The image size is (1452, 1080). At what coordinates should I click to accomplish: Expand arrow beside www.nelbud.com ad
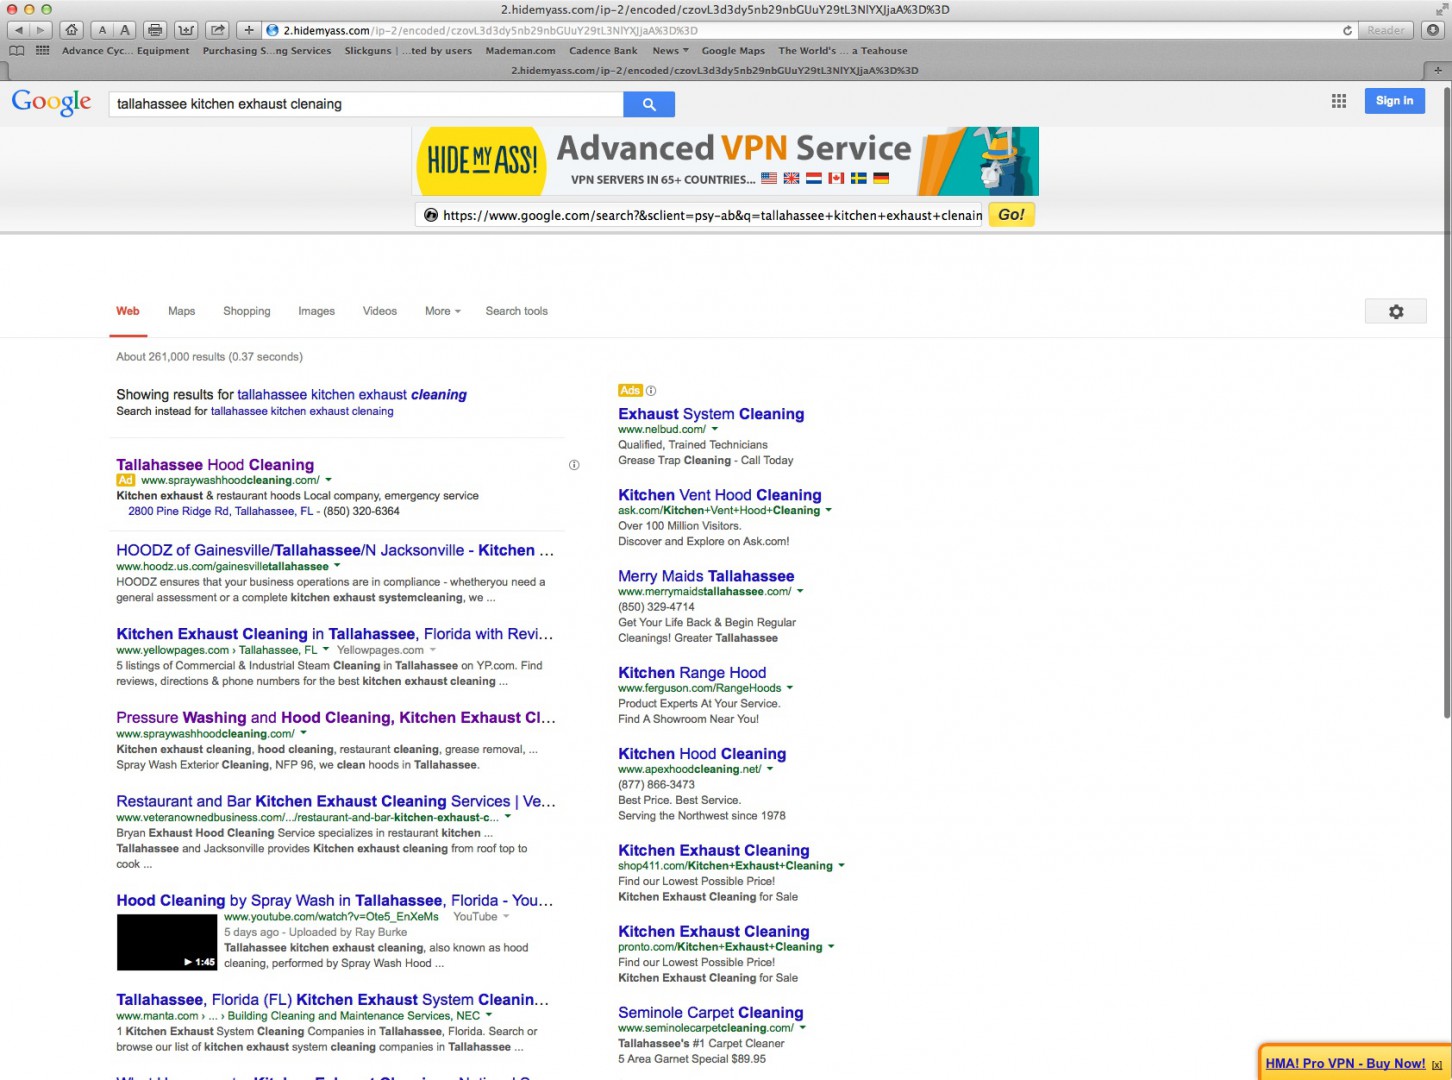[714, 429]
